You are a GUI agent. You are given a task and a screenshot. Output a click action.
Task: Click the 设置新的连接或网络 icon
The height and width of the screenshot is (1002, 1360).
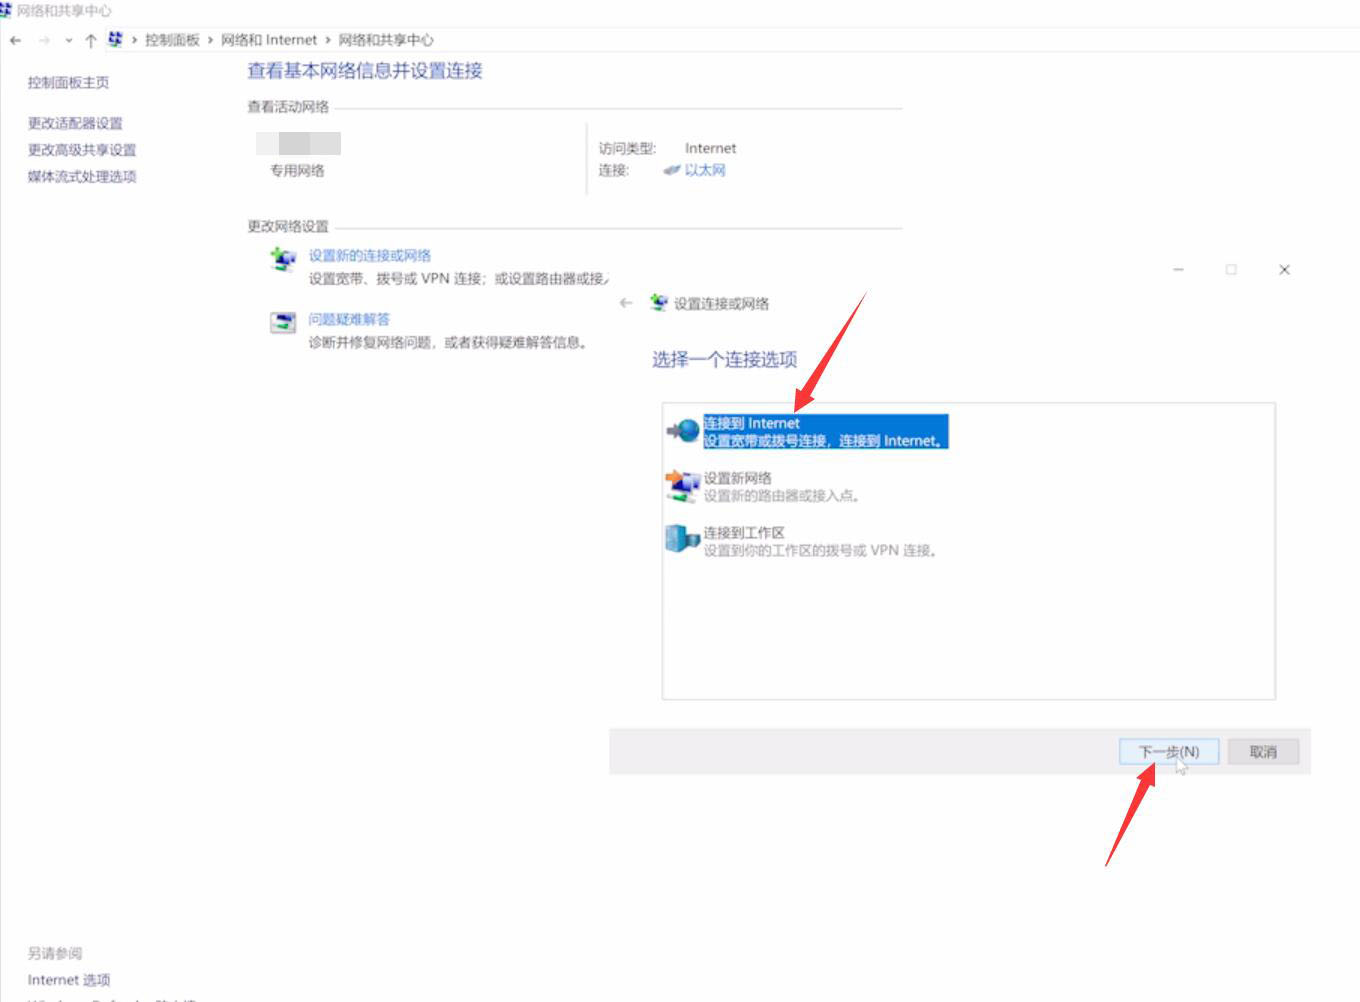(283, 259)
